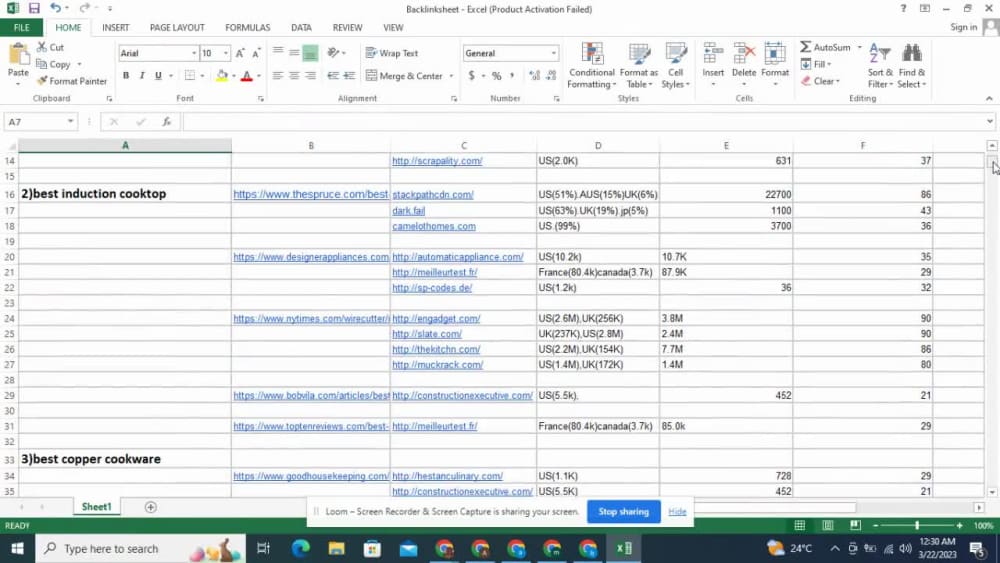Viewport: 1000px width, 563px height.
Task: Open Sort & Filter menu
Action: click(x=879, y=66)
